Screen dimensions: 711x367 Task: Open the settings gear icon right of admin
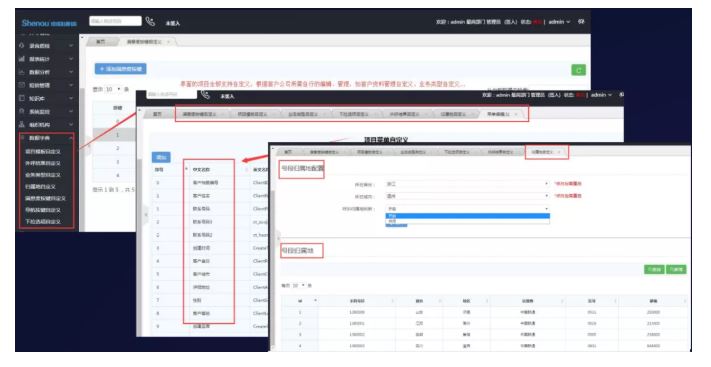pos(581,21)
